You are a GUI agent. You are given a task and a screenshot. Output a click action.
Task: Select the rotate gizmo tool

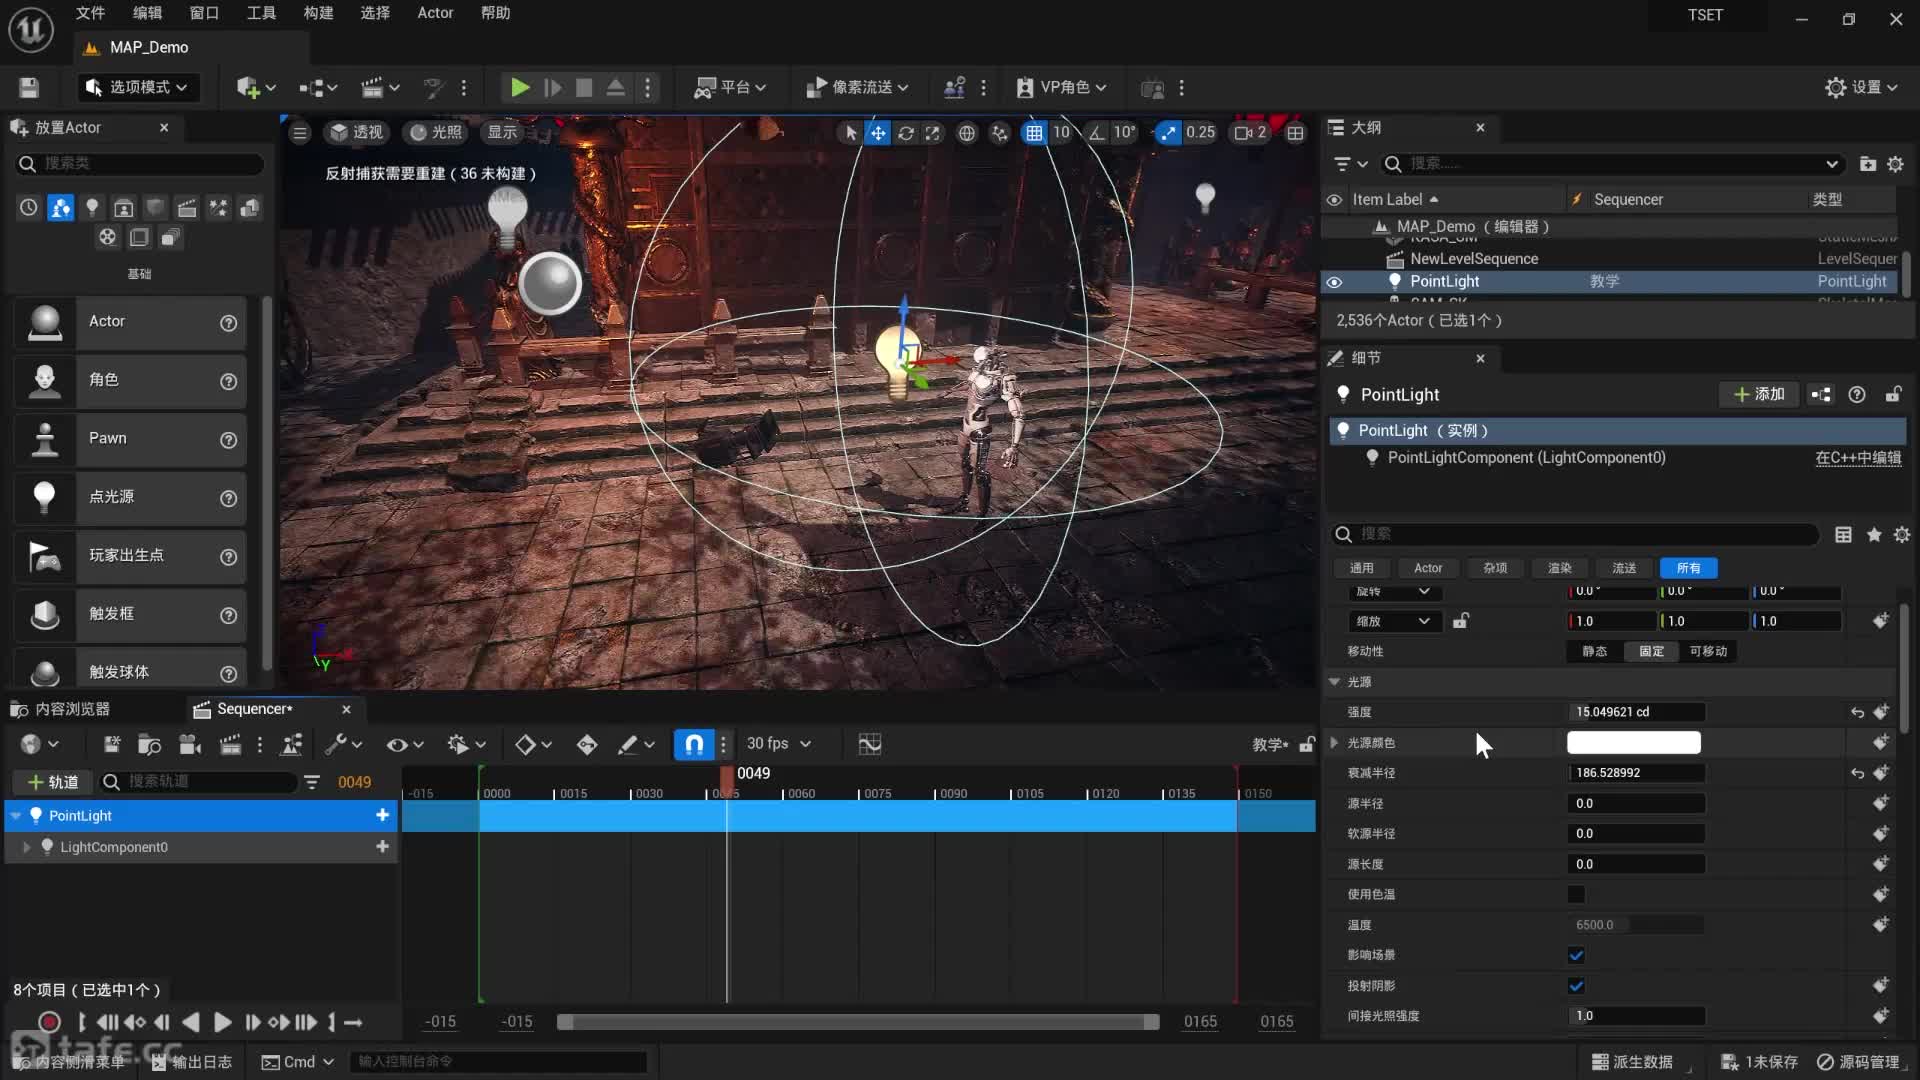point(905,133)
